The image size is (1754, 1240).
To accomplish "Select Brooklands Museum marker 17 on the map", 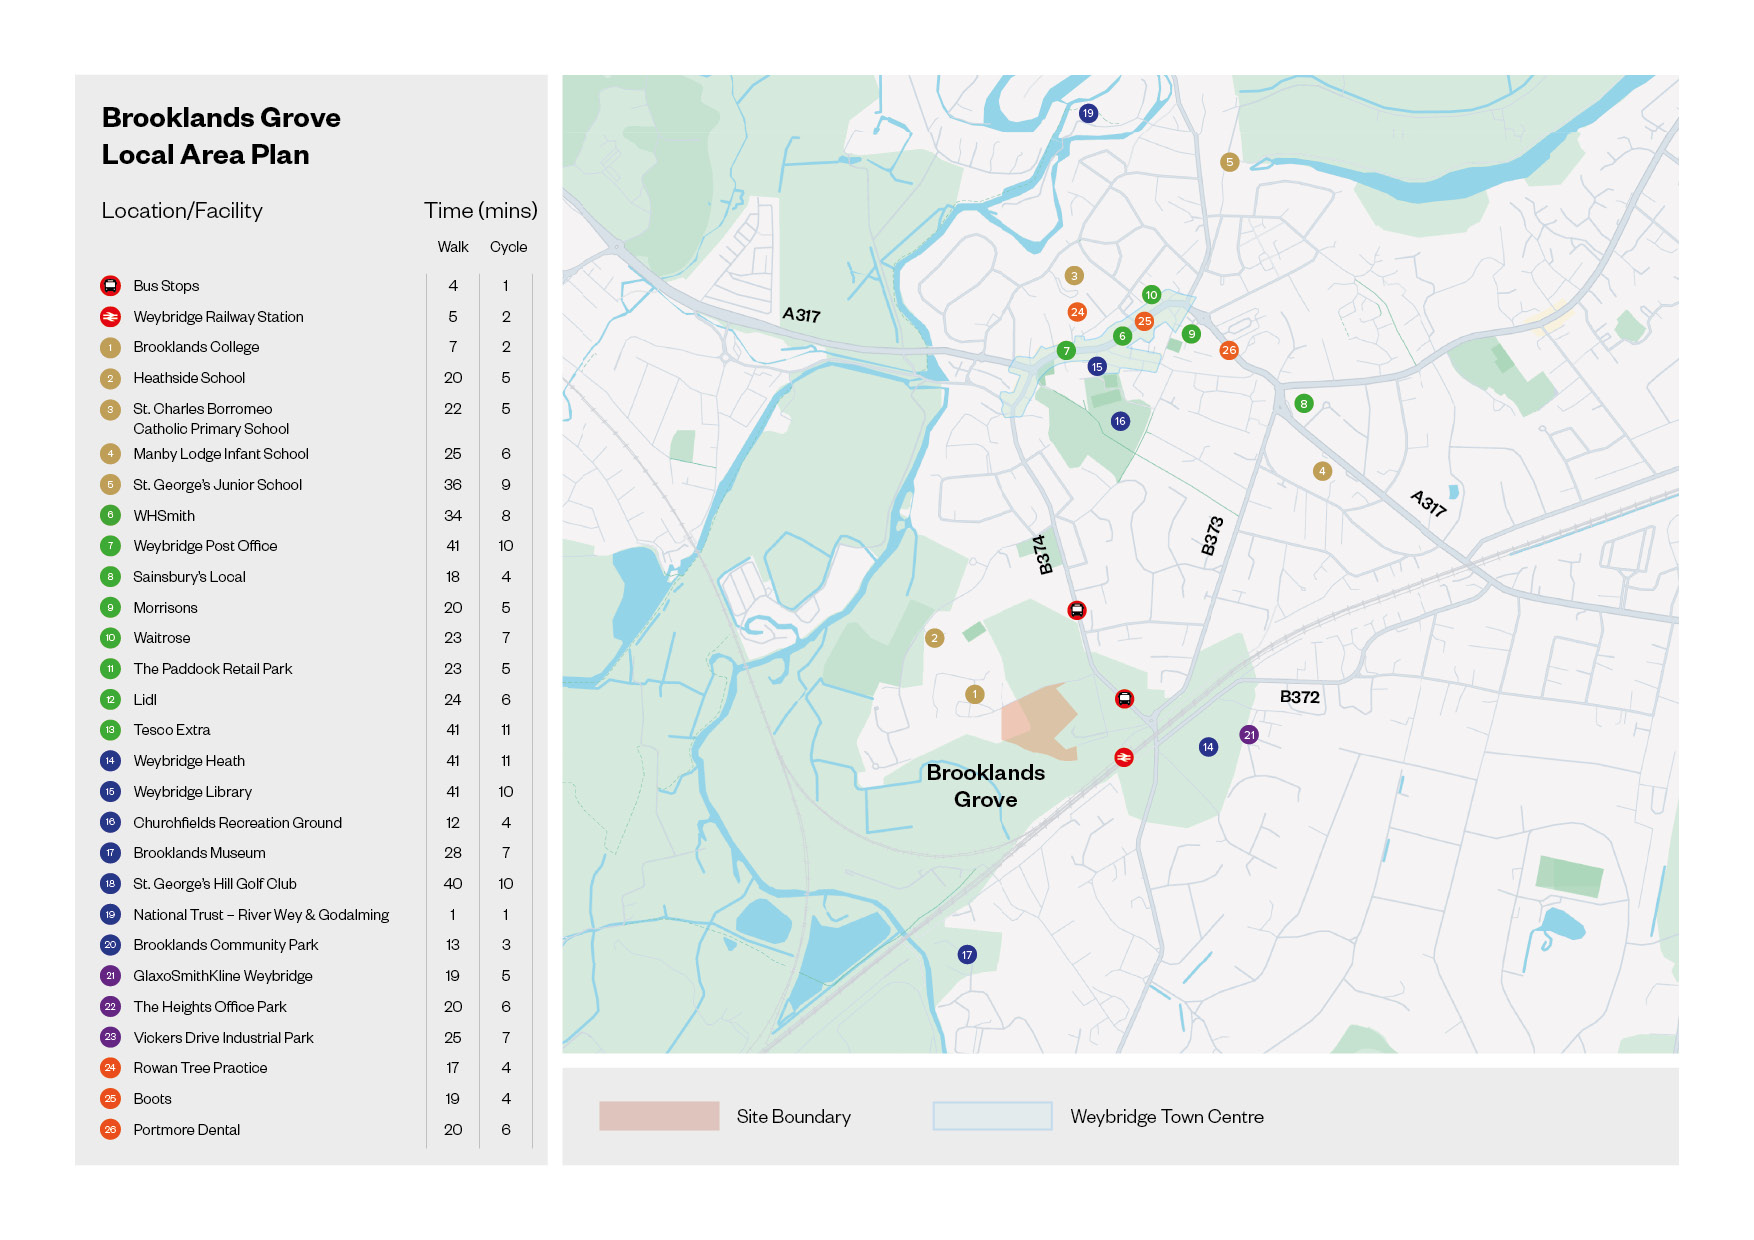I will tap(967, 955).
